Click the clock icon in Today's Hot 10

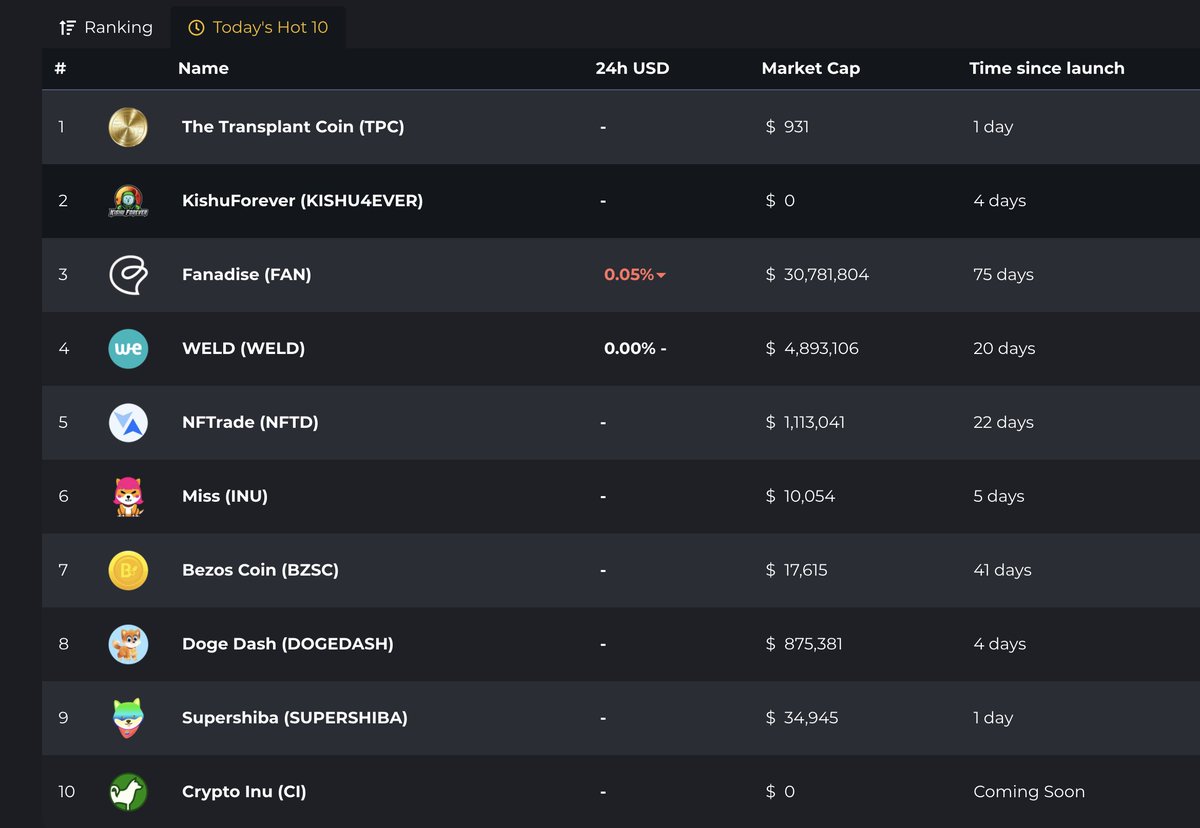coord(196,28)
